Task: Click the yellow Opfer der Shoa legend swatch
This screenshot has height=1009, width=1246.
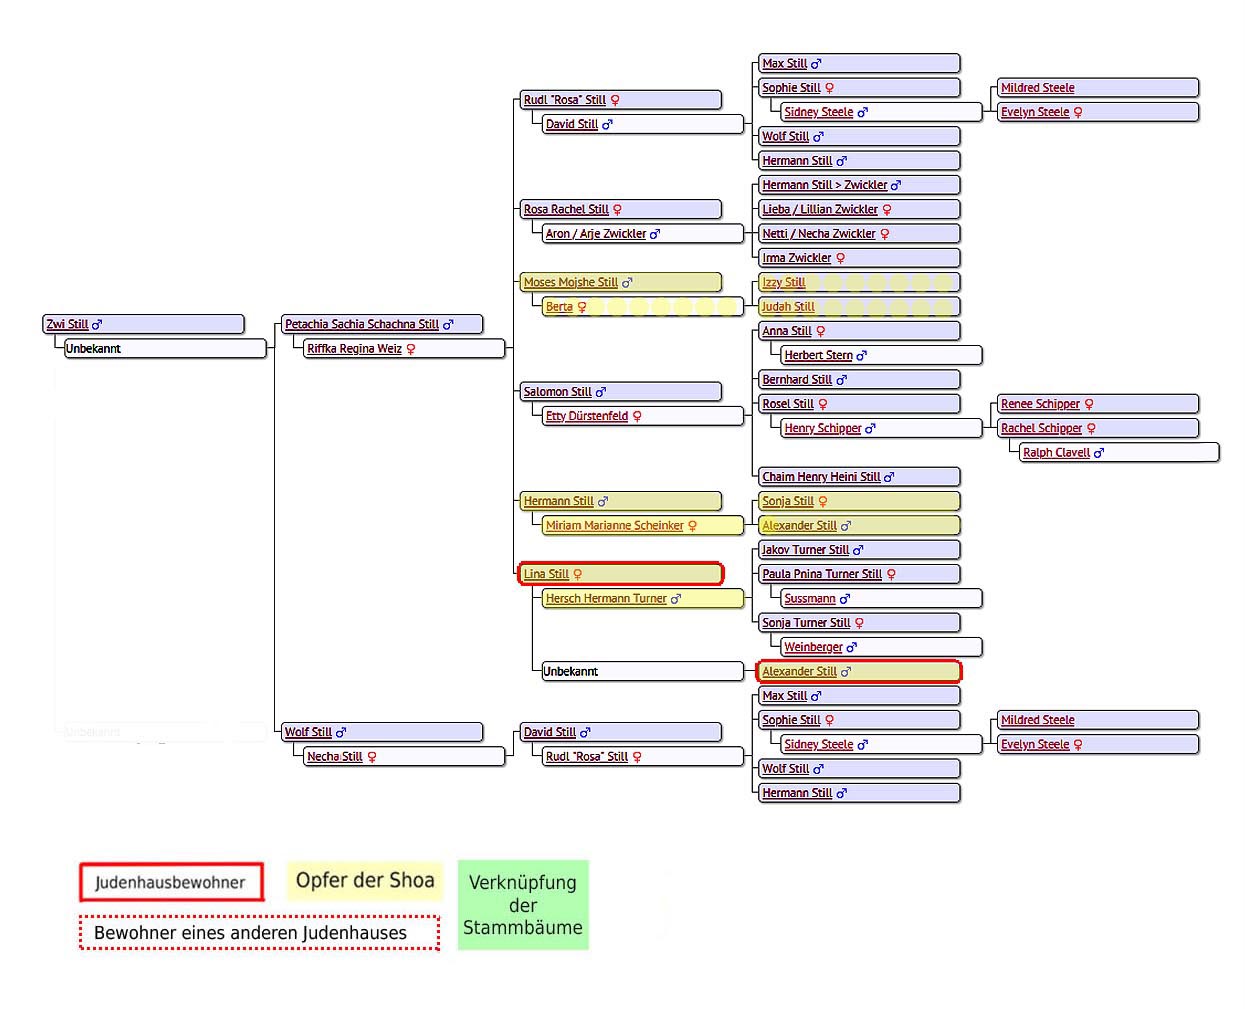Action: pyautogui.click(x=365, y=881)
